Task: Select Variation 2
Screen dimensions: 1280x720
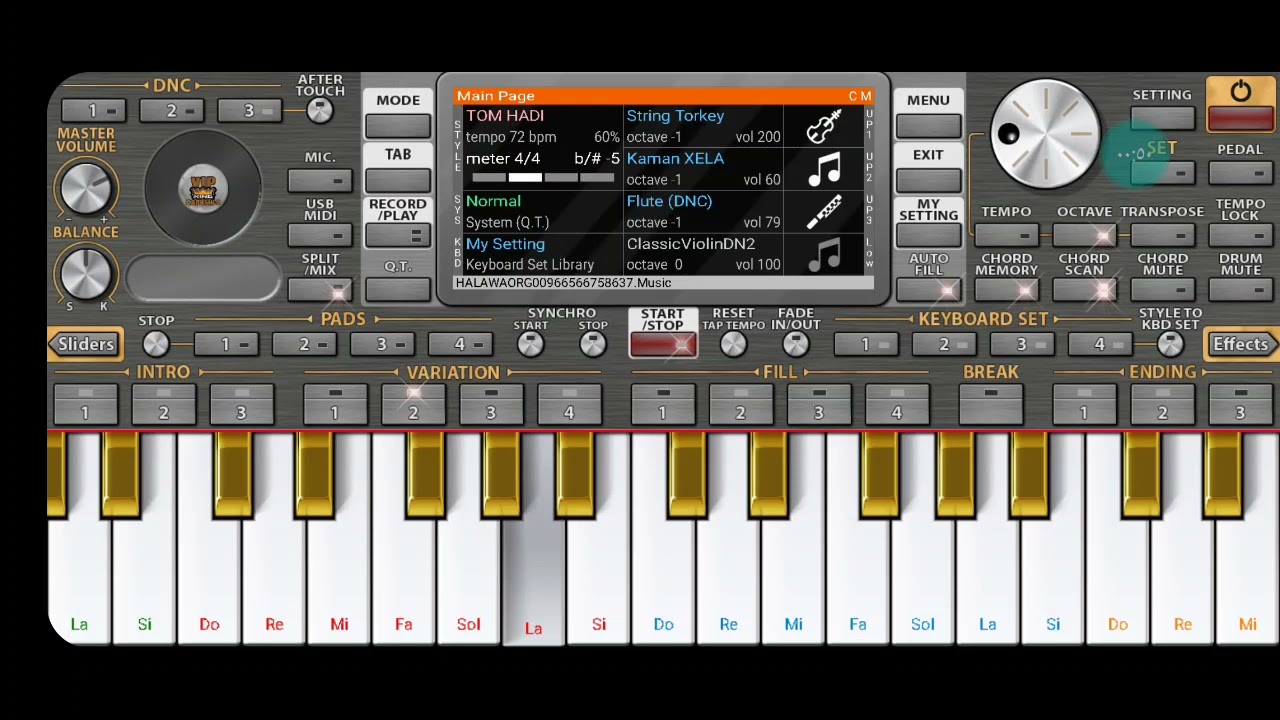Action: point(413,403)
